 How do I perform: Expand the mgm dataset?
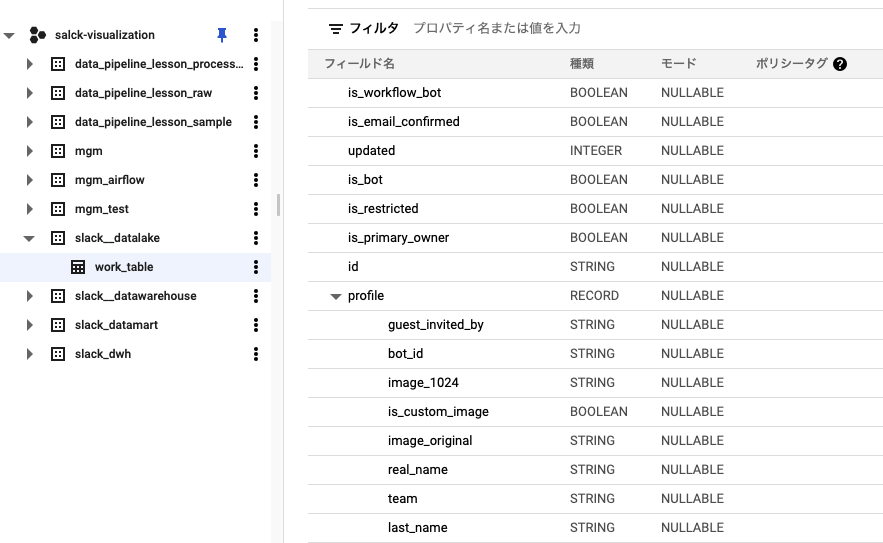coord(30,151)
